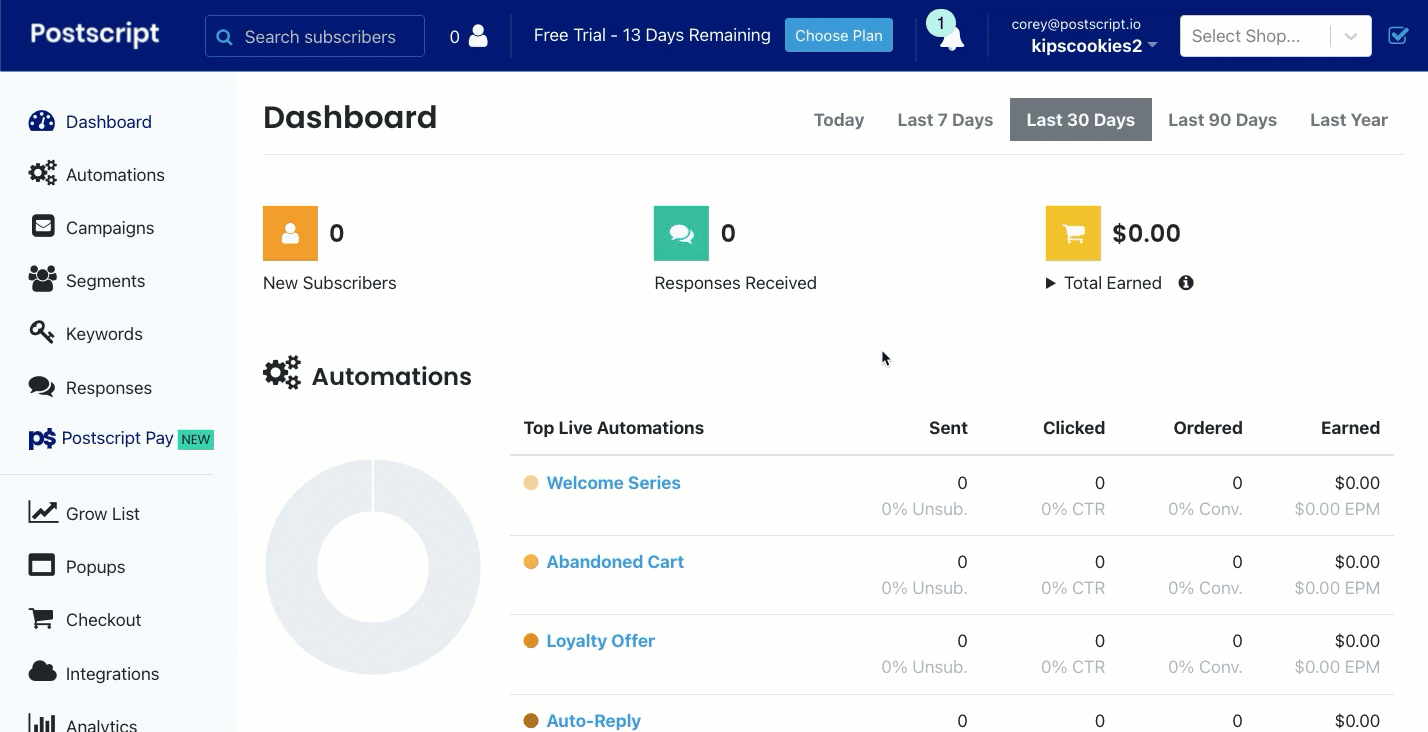Screen dimensions: 1428x732
Task: Open Grow List in the sidebar
Action: click(103, 514)
